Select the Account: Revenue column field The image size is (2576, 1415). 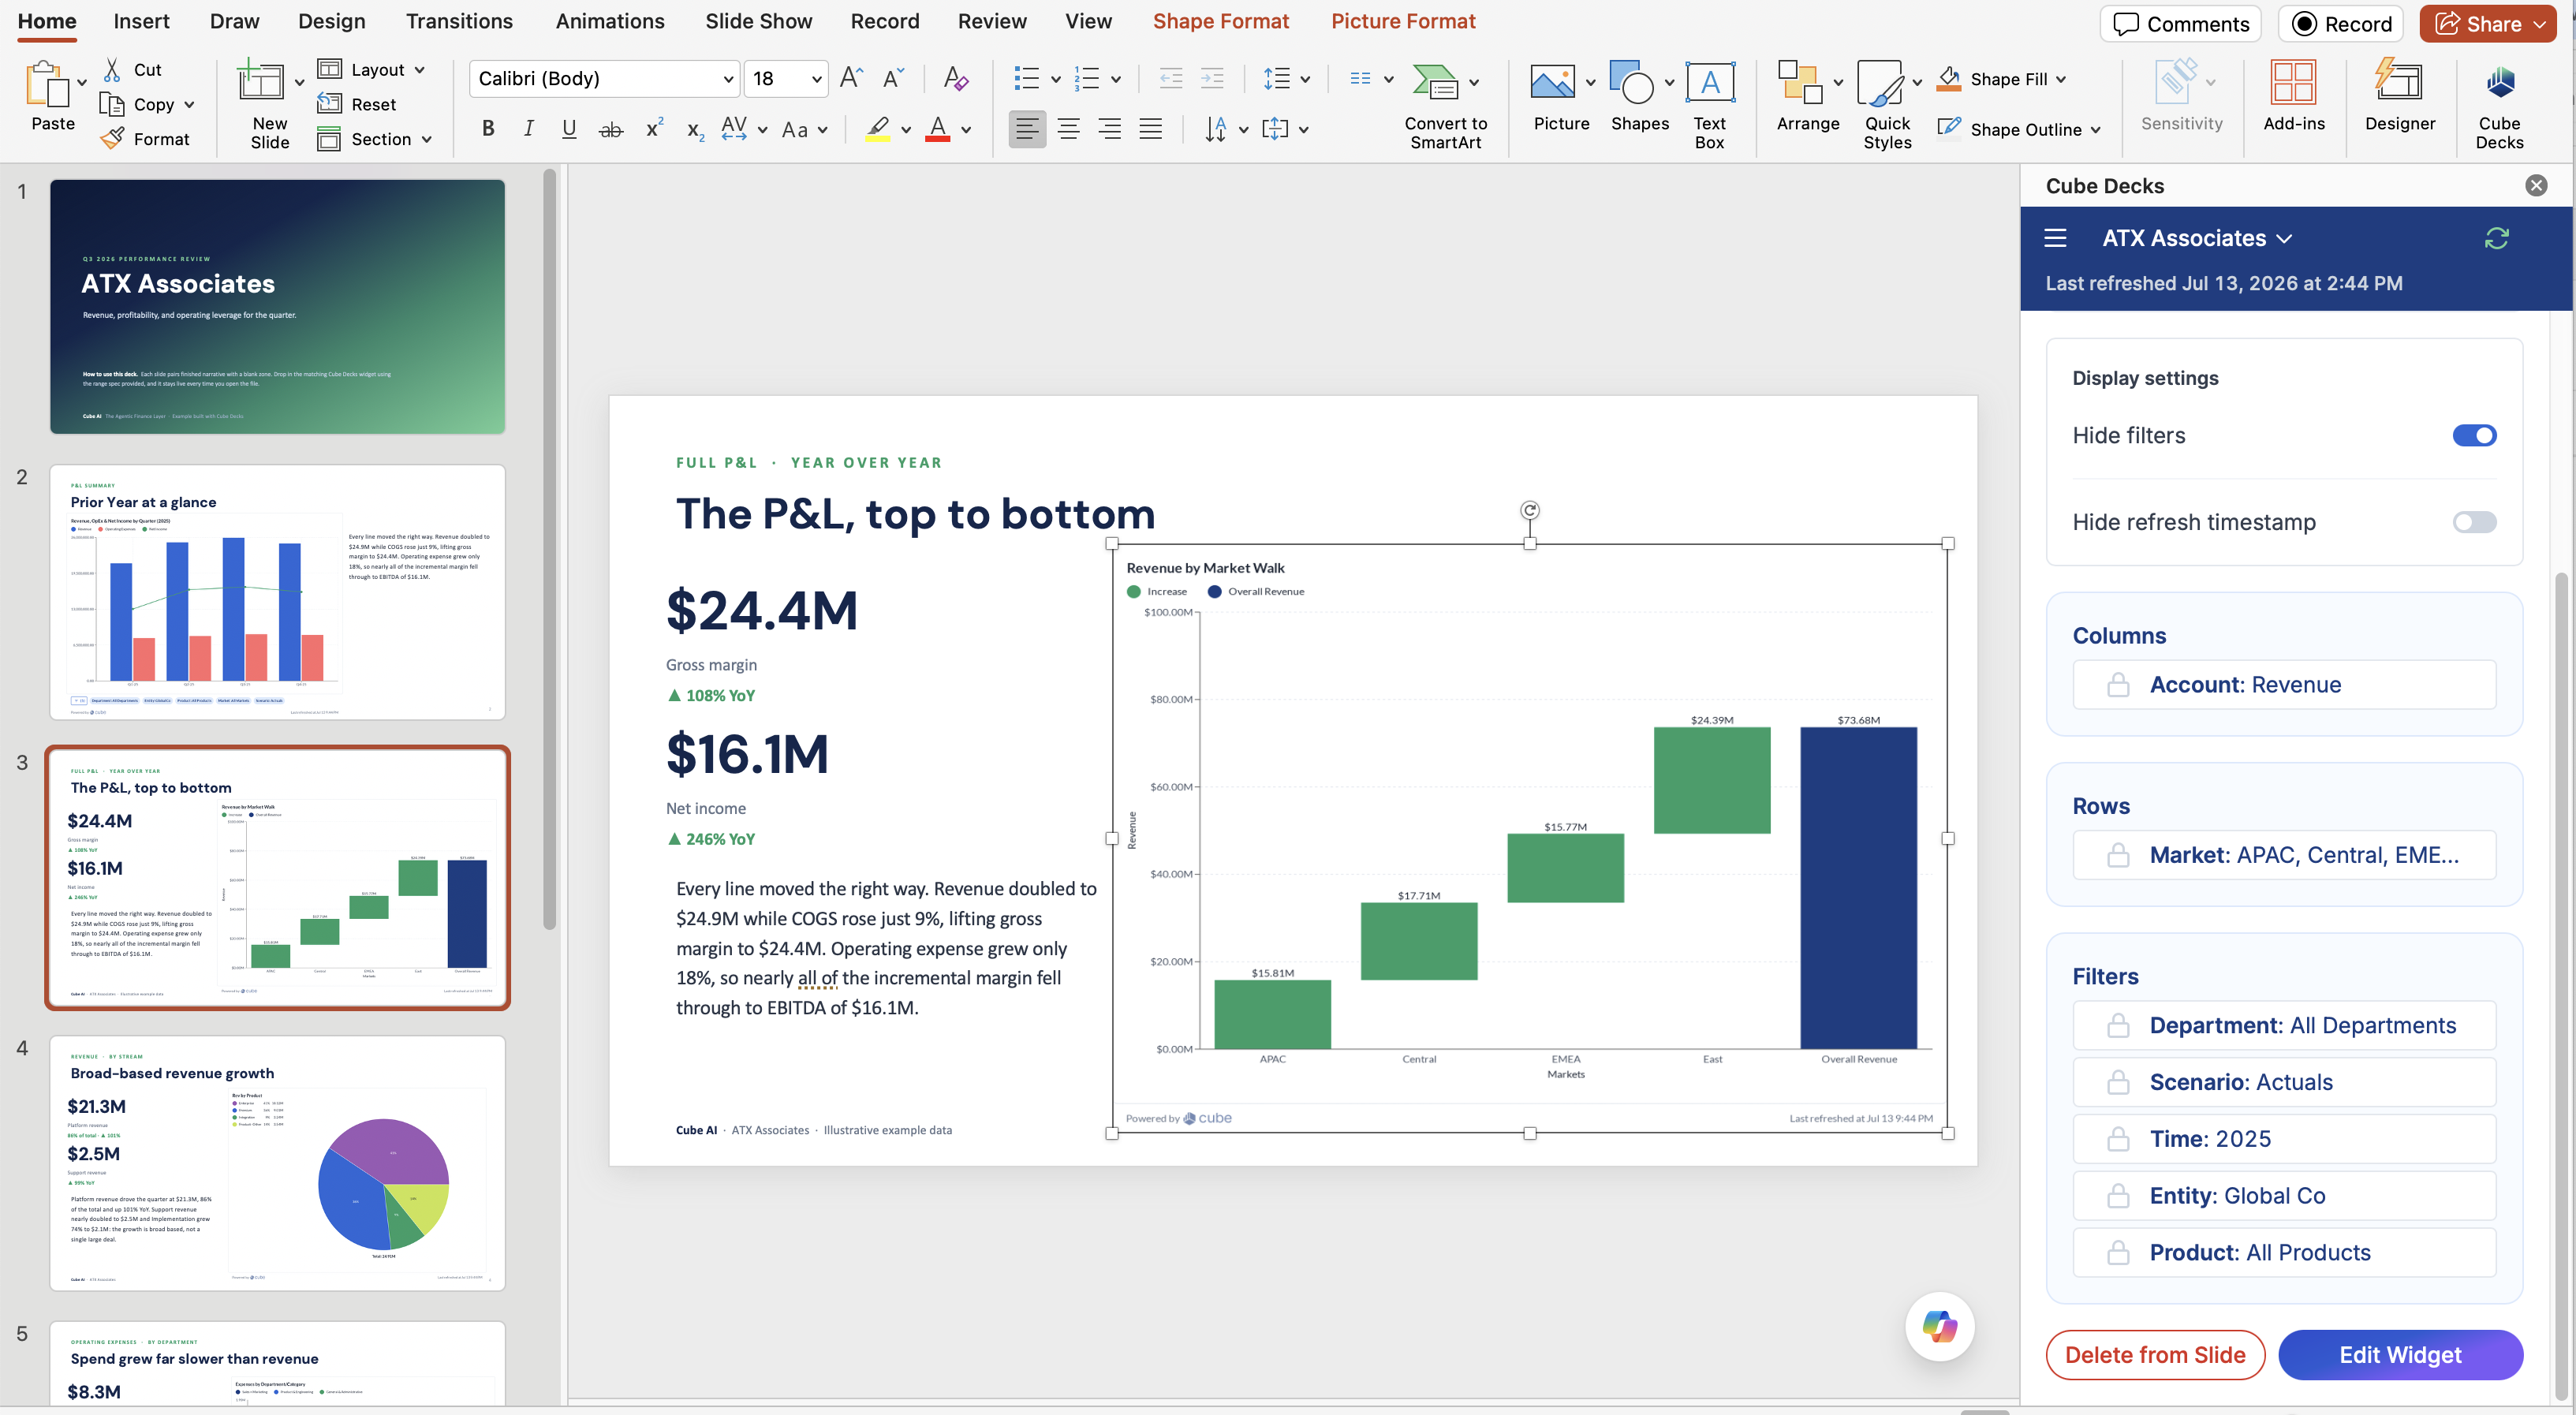pos(2284,685)
